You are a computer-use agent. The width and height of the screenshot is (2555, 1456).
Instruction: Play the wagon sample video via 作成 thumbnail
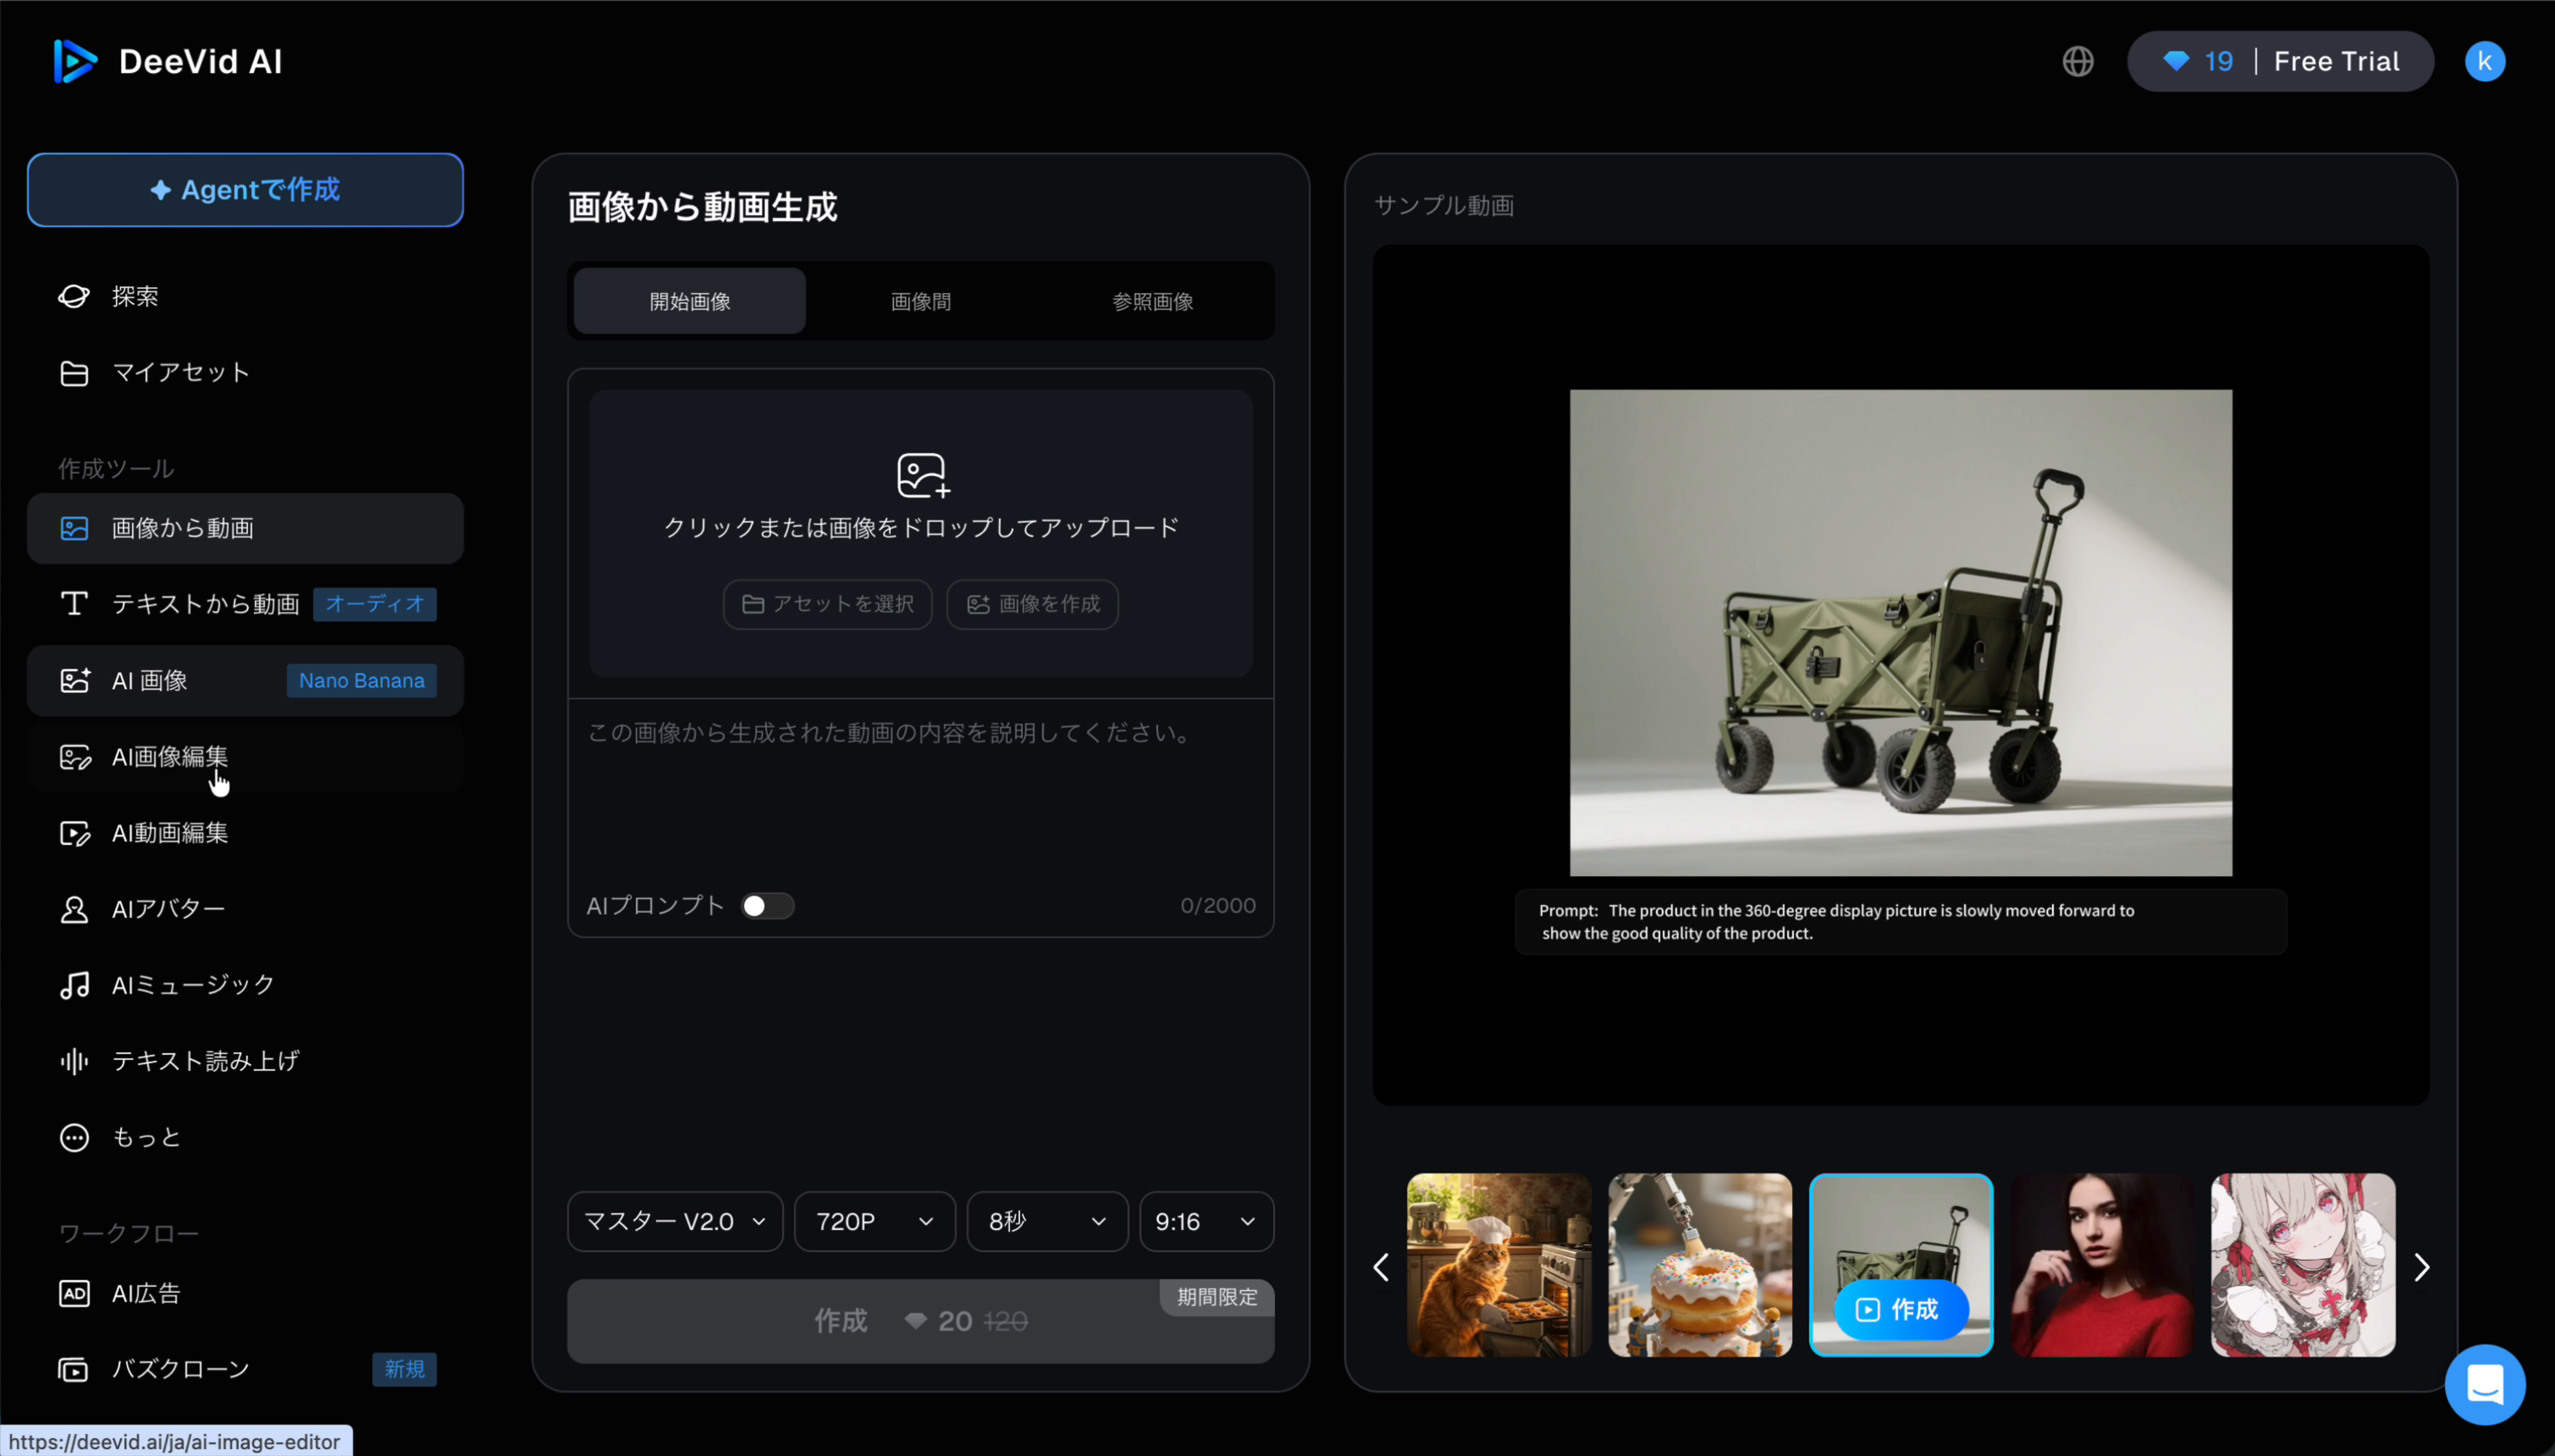tap(1900, 1308)
